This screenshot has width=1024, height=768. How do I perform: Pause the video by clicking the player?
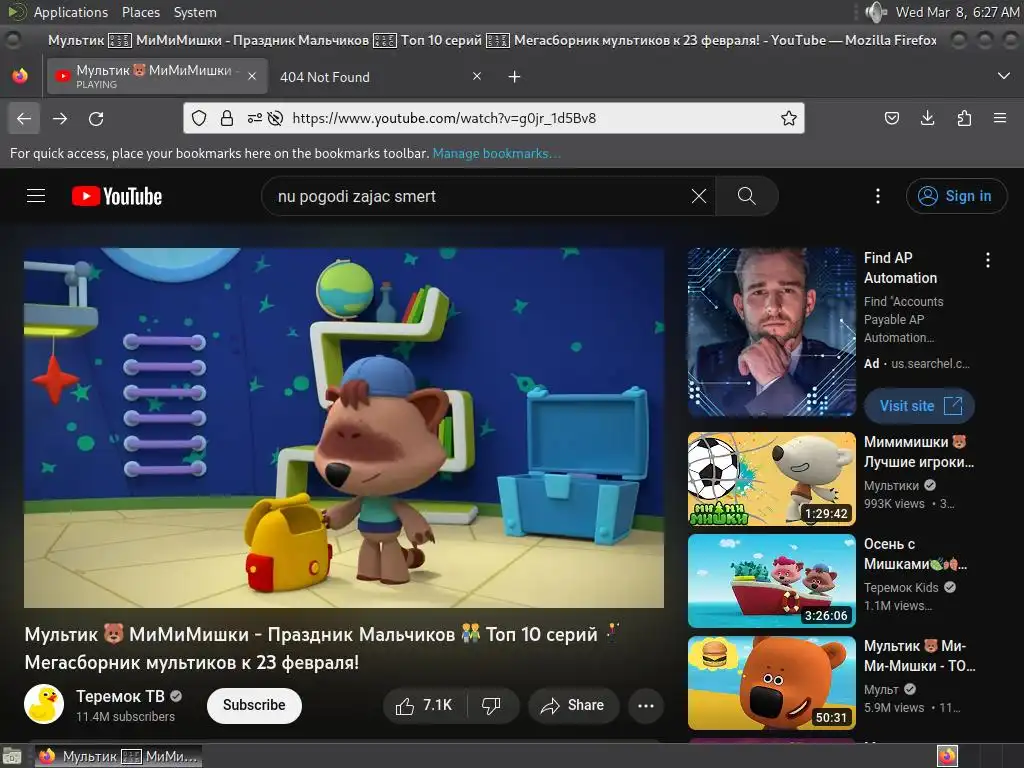click(x=344, y=428)
